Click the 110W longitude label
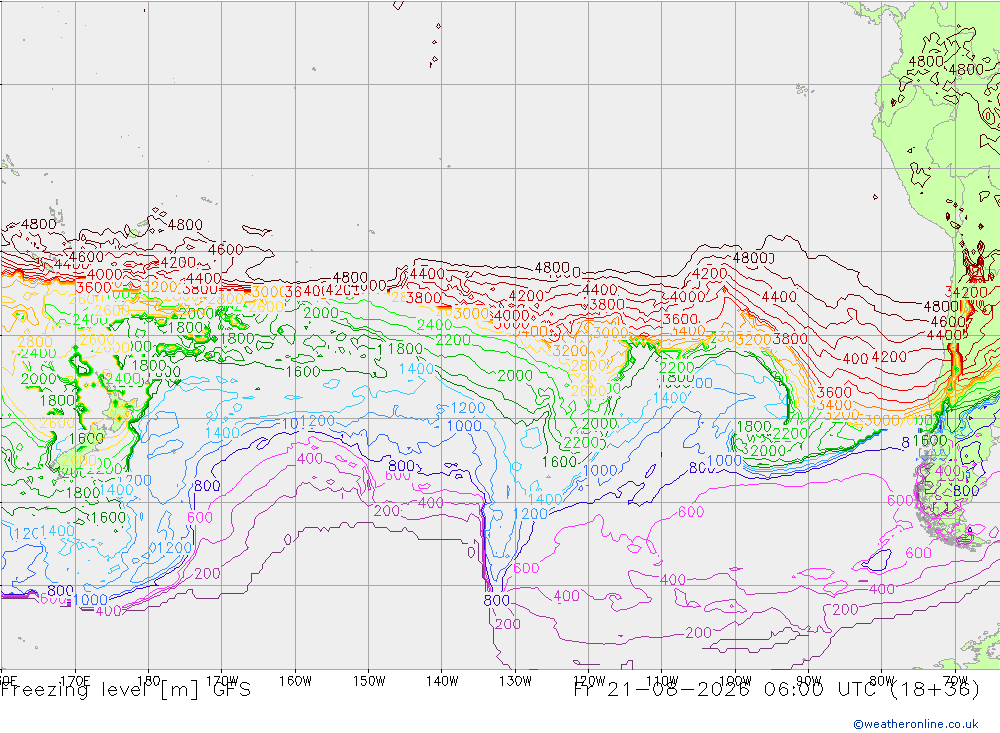This screenshot has width=1000, height=733. click(x=662, y=681)
